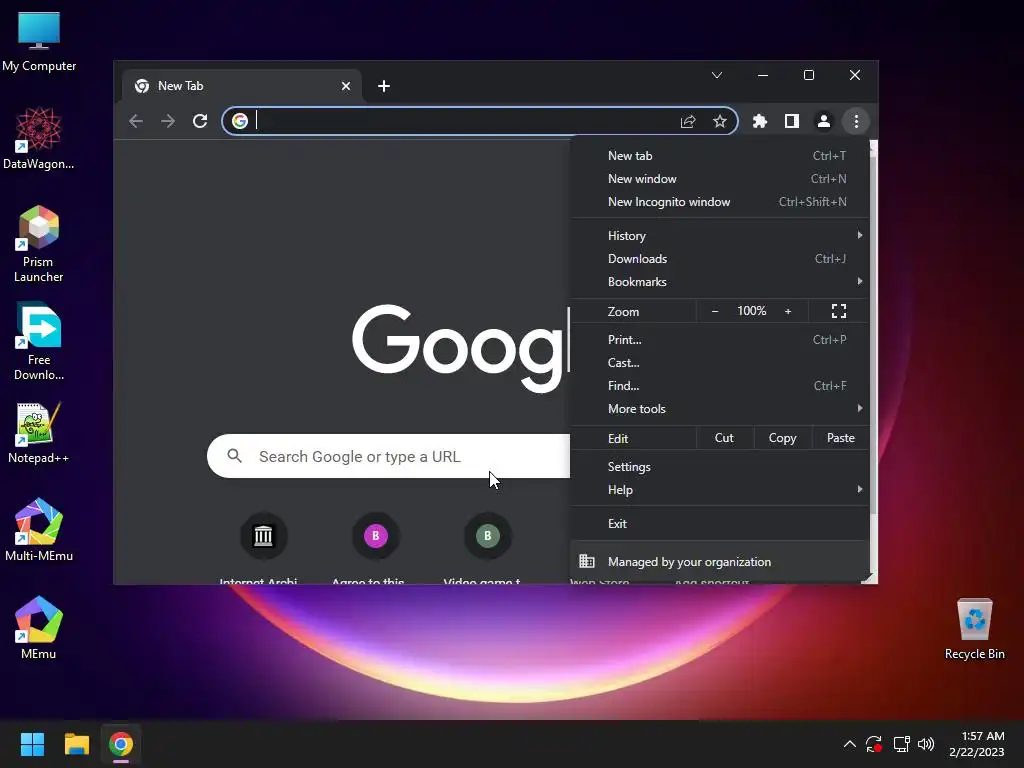Select the Multi-MEmu desktop icon
The height and width of the screenshot is (768, 1024).
click(x=39, y=530)
